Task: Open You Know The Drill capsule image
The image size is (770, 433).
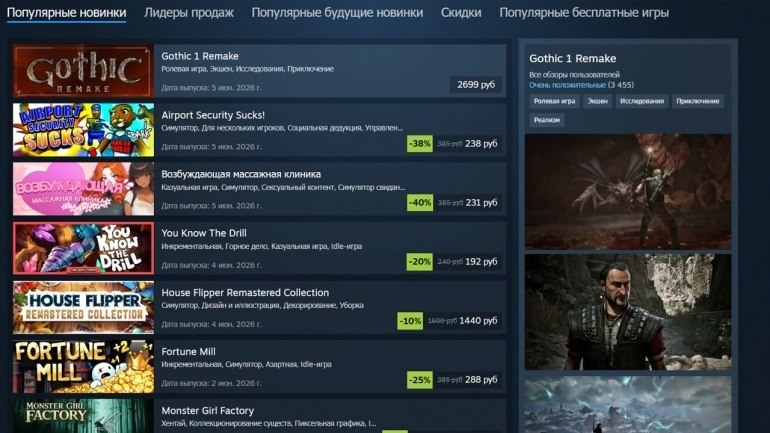Action: pyautogui.click(x=83, y=248)
